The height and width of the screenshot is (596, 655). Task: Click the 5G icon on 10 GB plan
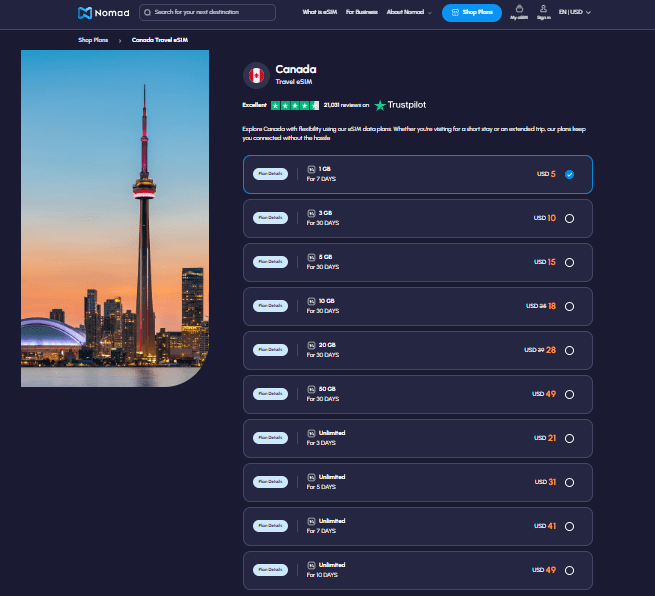pos(311,301)
